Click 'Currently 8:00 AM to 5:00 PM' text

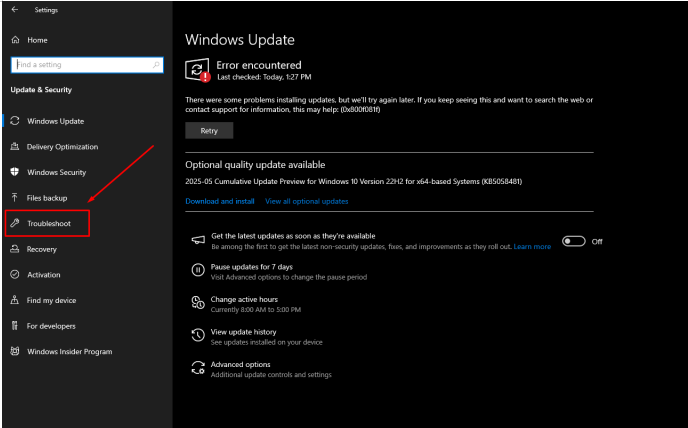point(256,309)
